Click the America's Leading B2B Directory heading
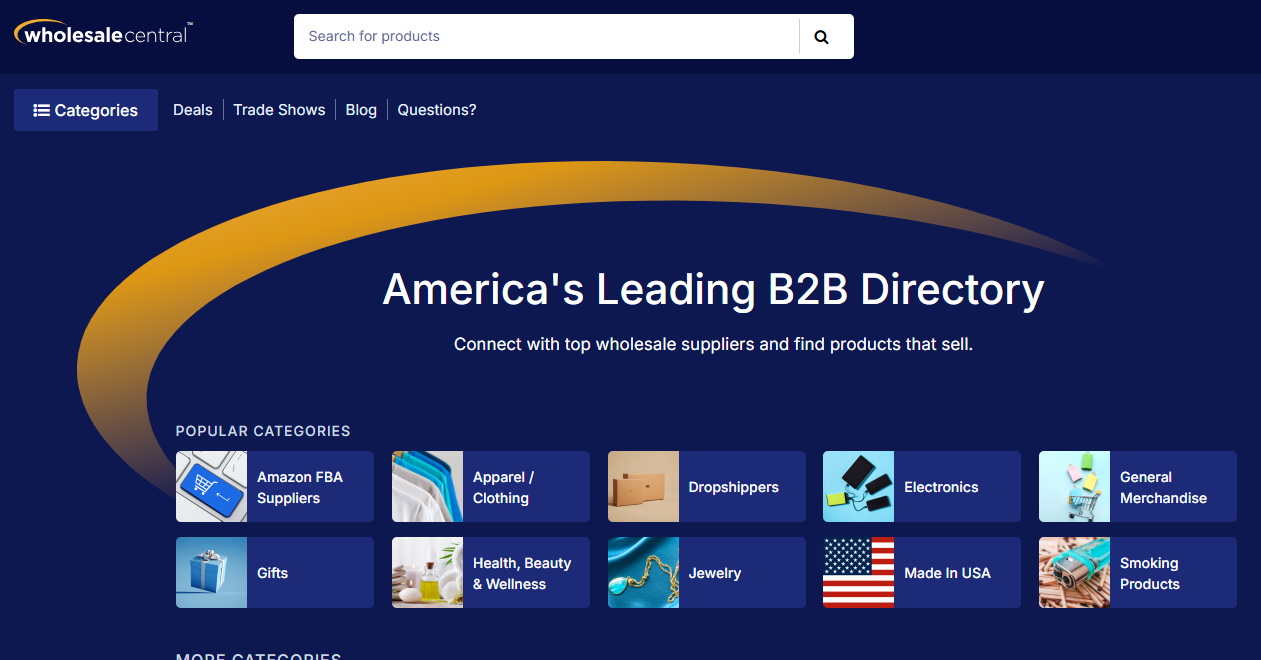This screenshot has height=660, width=1261. pyautogui.click(x=713, y=289)
